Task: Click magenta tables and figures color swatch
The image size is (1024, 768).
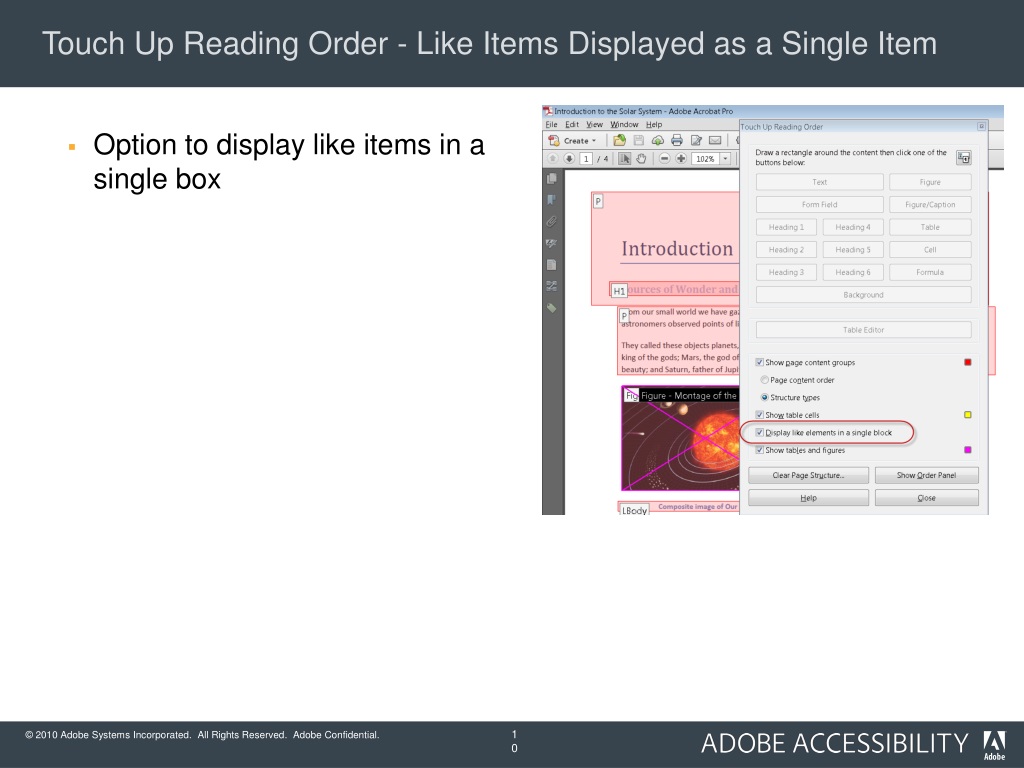Action: pos(968,450)
